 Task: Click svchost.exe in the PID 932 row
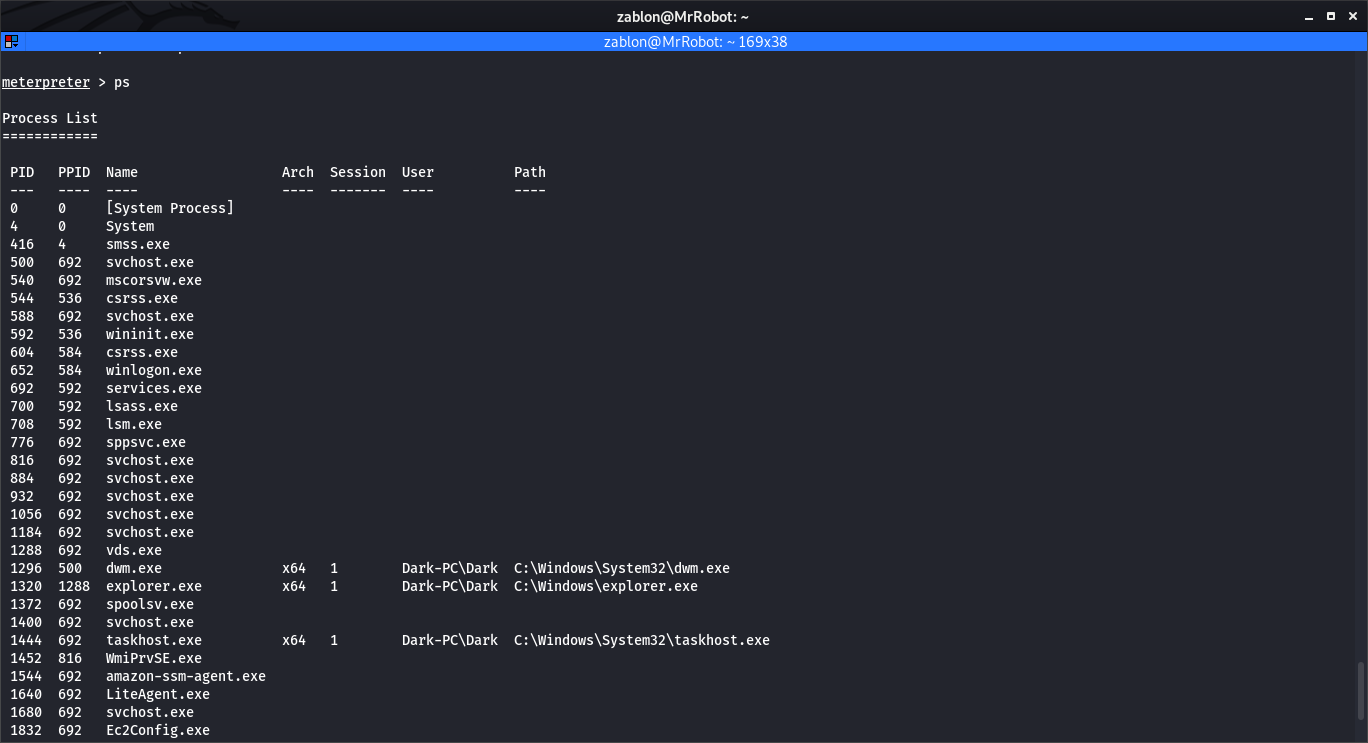click(x=150, y=496)
